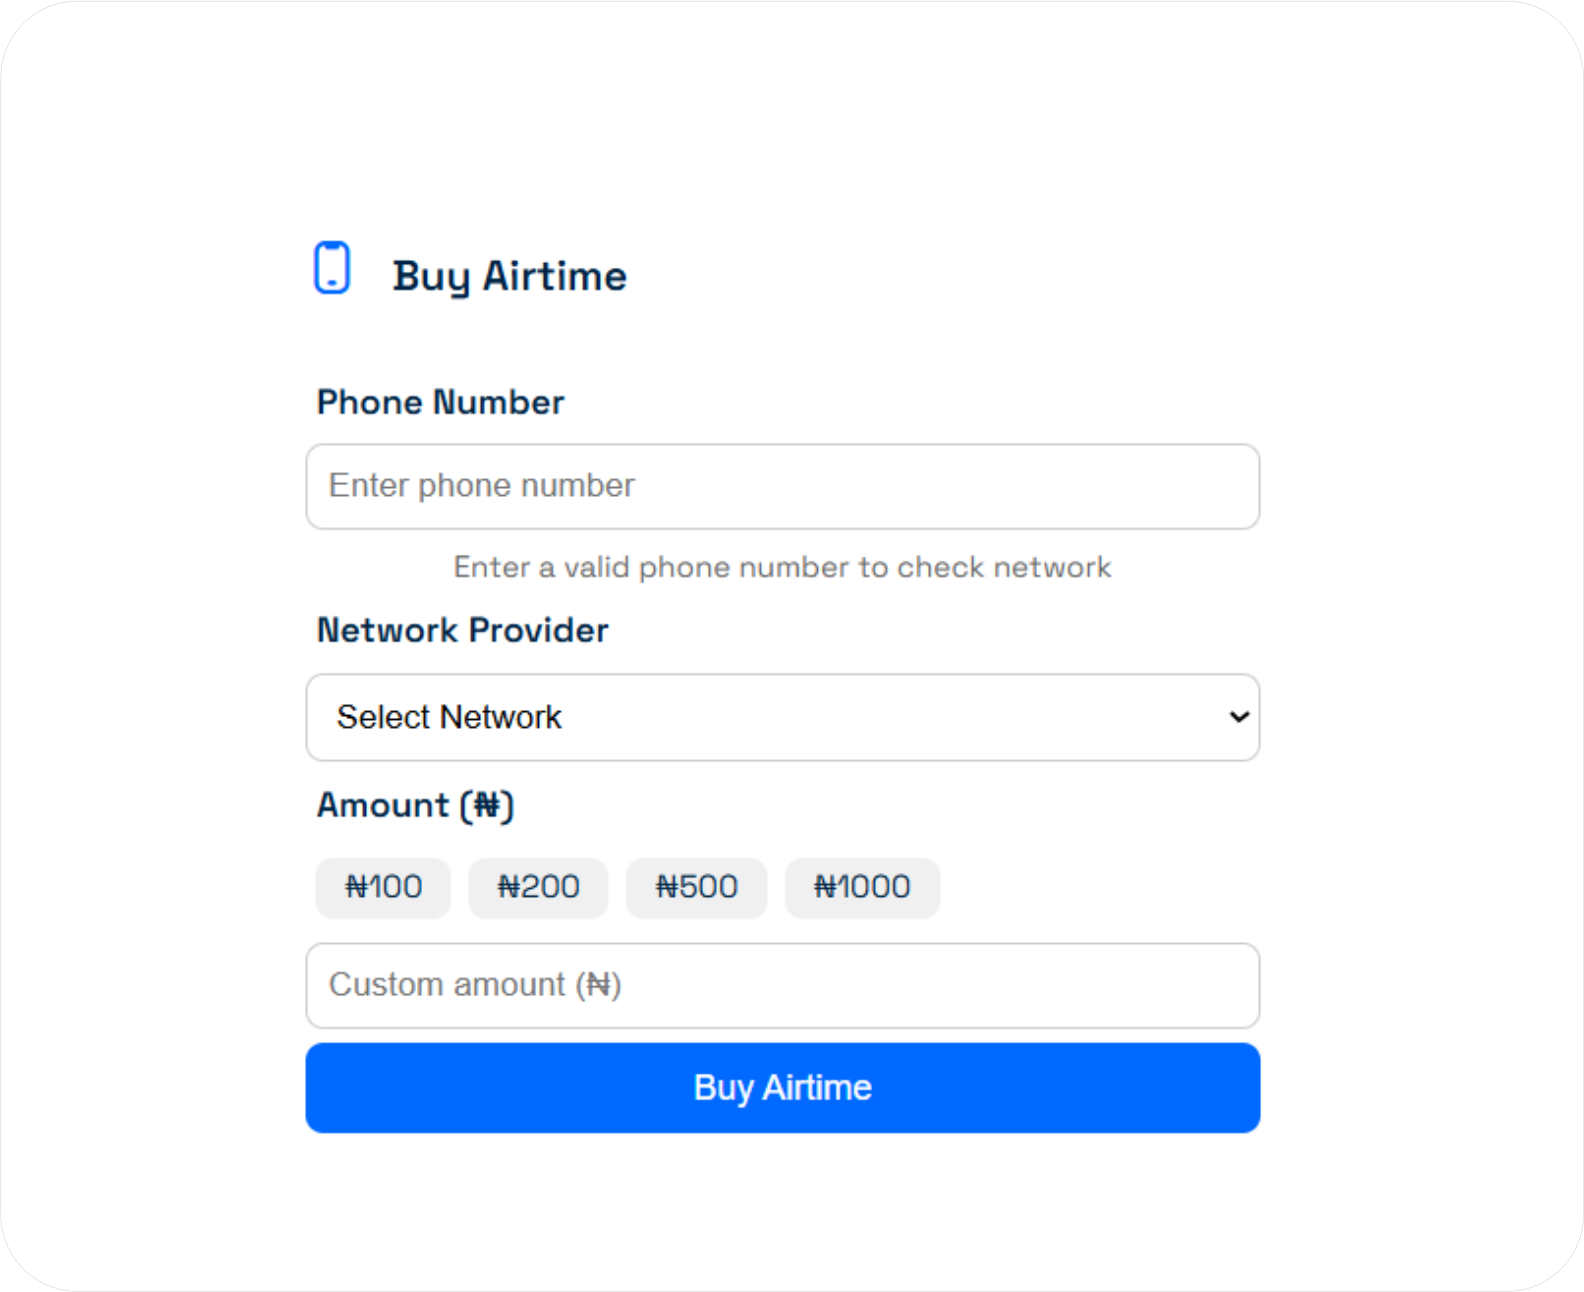The image size is (1584, 1292).
Task: Click the 'Custom amount (₦)' placeholder text
Action: (x=475, y=985)
